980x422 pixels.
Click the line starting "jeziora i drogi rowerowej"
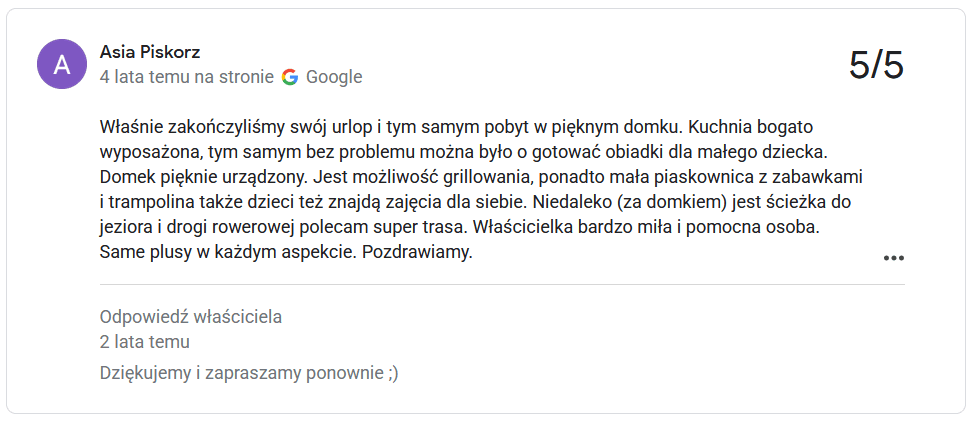[x=459, y=228]
